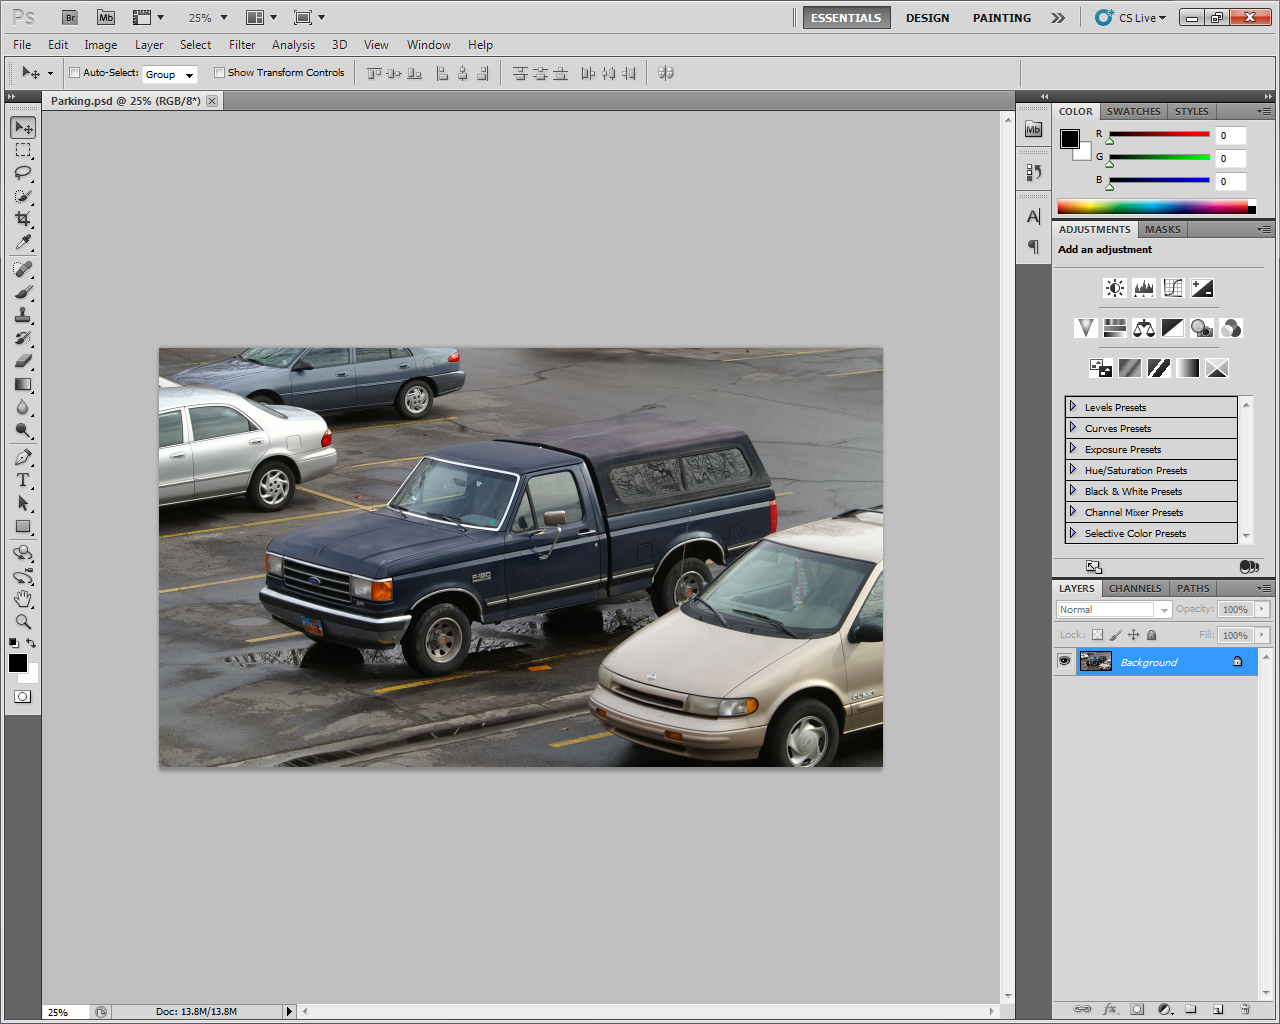Open the Filter menu

tap(242, 45)
